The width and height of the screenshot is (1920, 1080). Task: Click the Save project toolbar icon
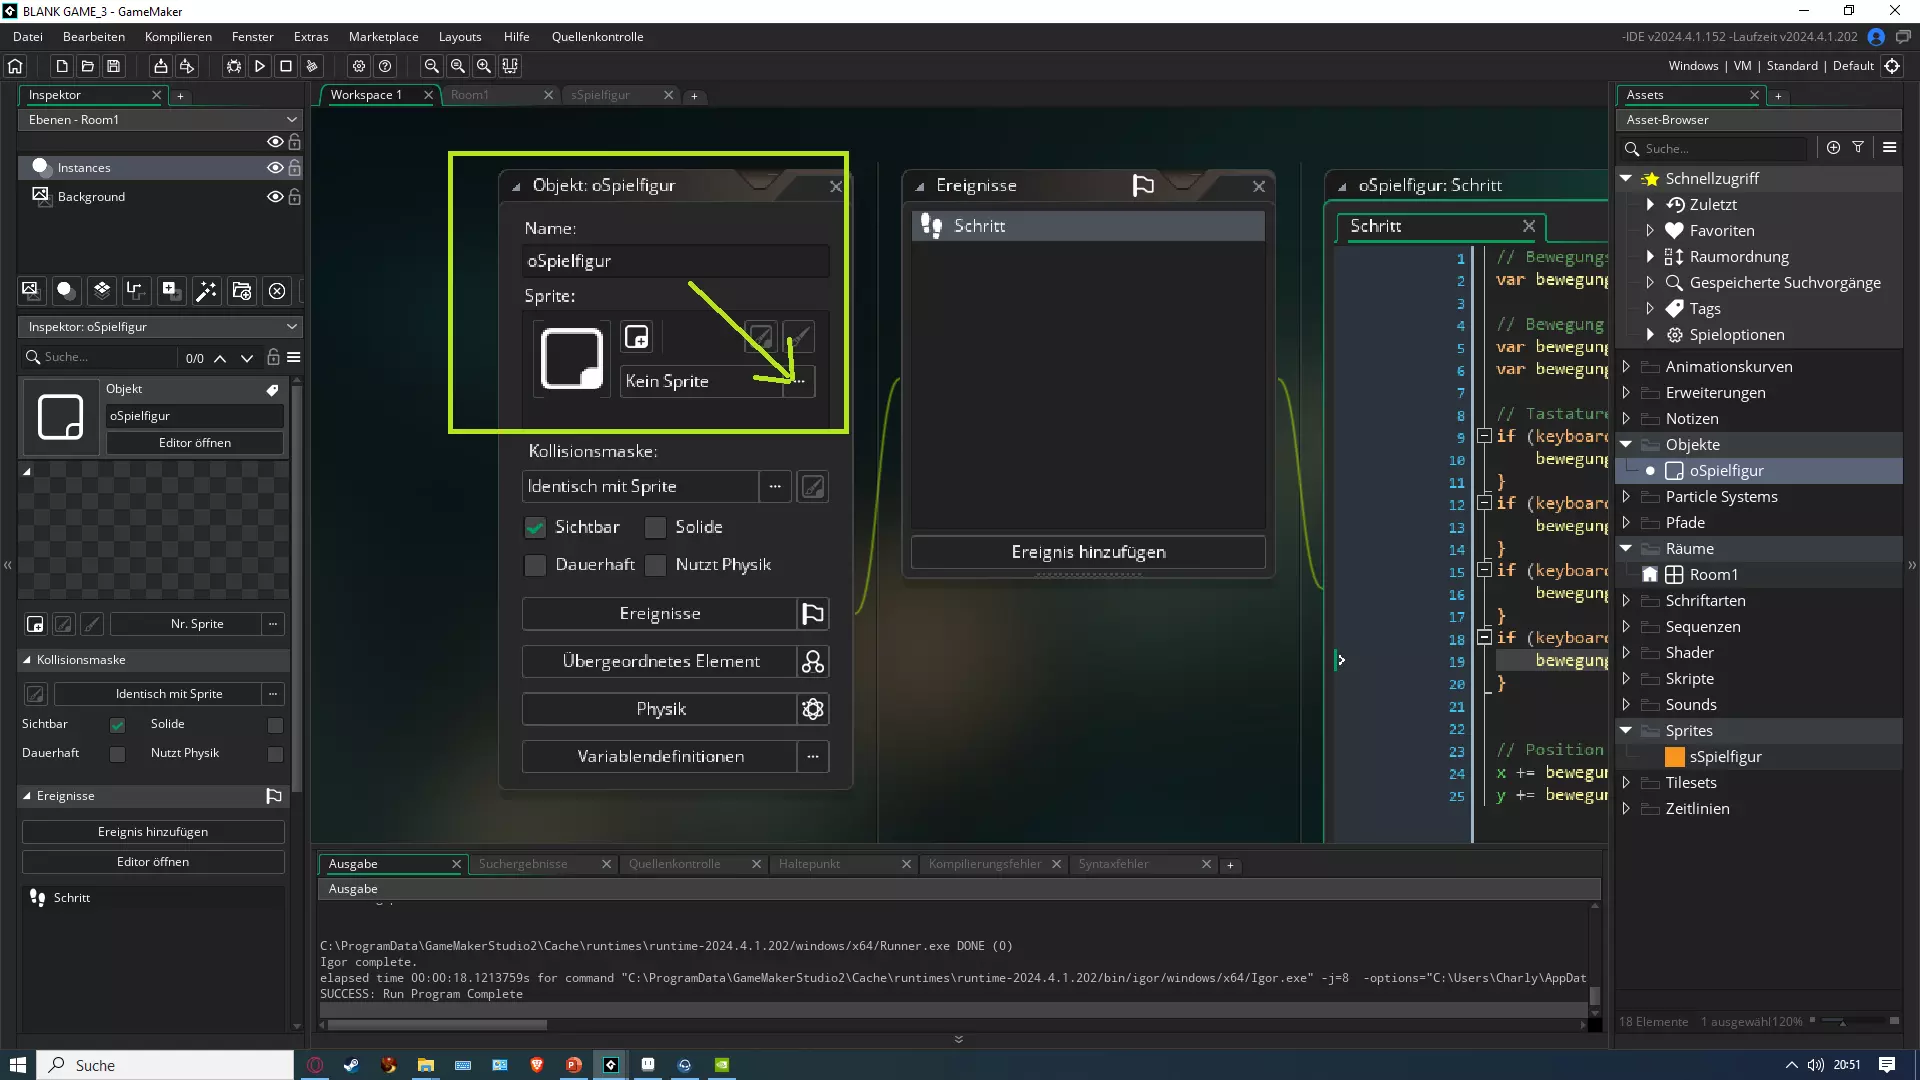(114, 66)
